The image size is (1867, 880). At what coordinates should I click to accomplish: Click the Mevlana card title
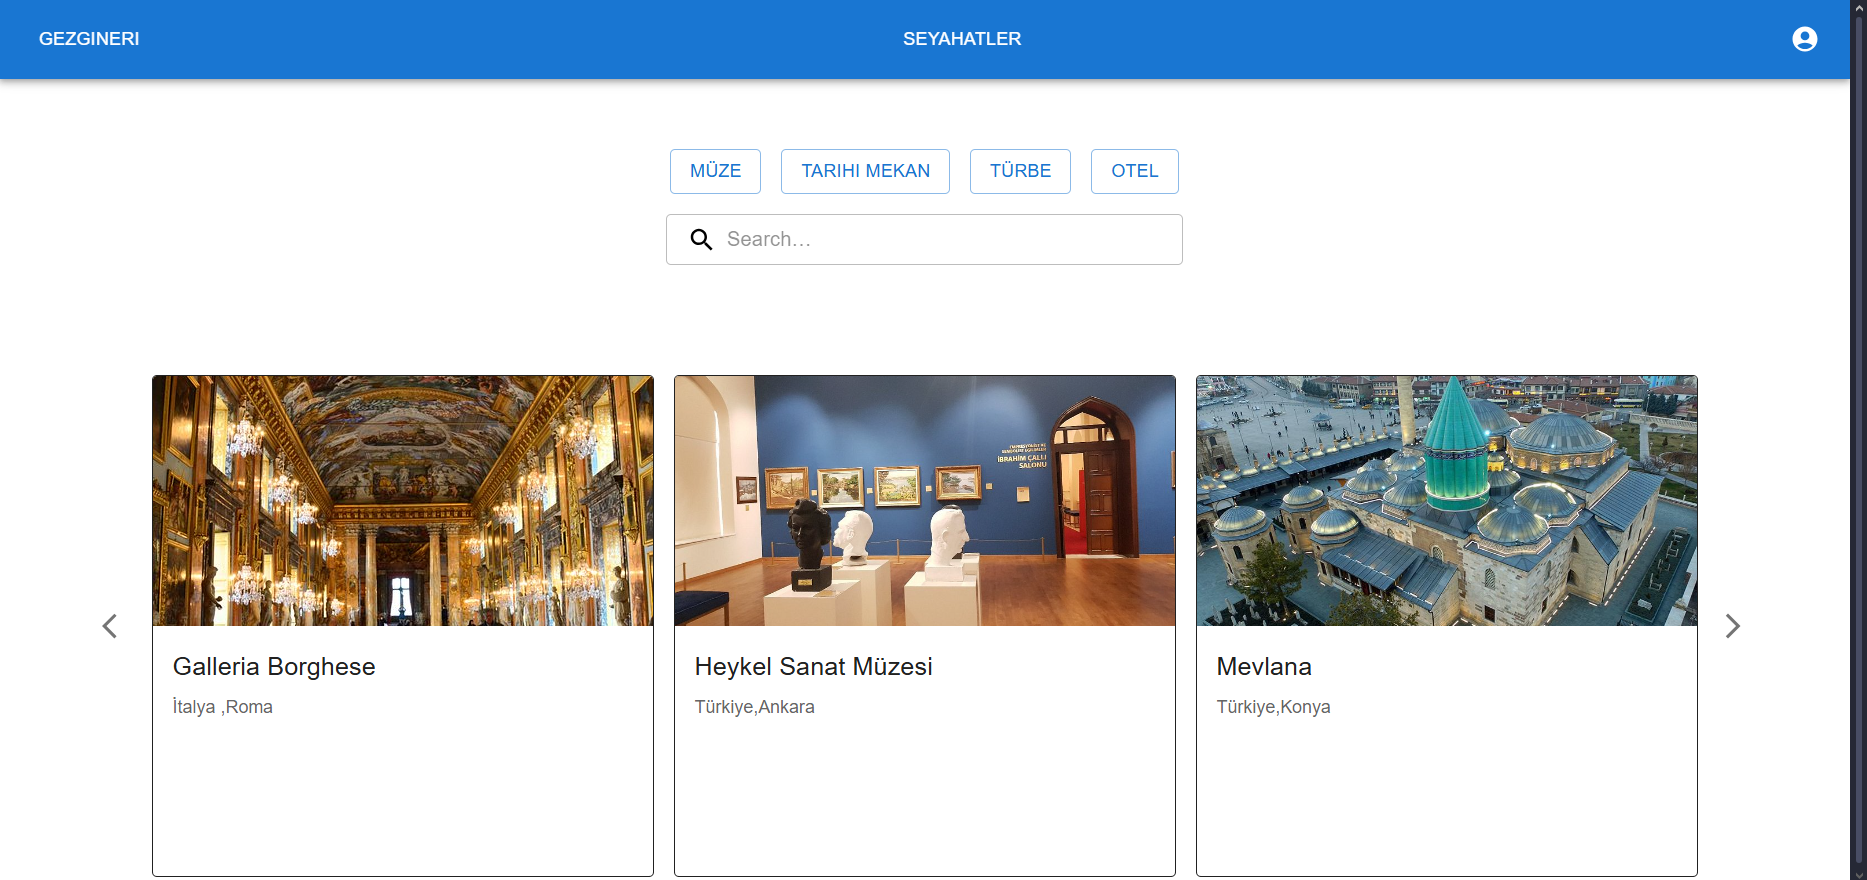pyautogui.click(x=1264, y=667)
